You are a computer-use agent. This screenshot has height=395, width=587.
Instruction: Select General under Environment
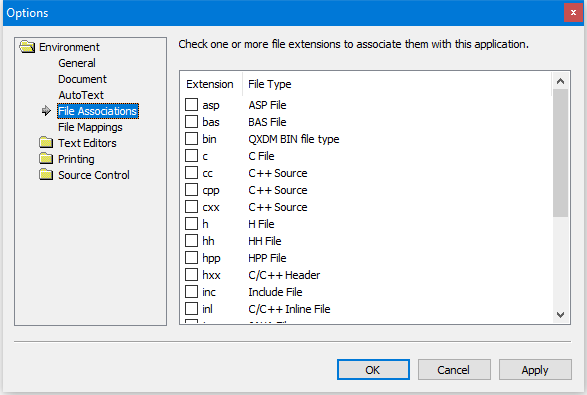pos(77,63)
